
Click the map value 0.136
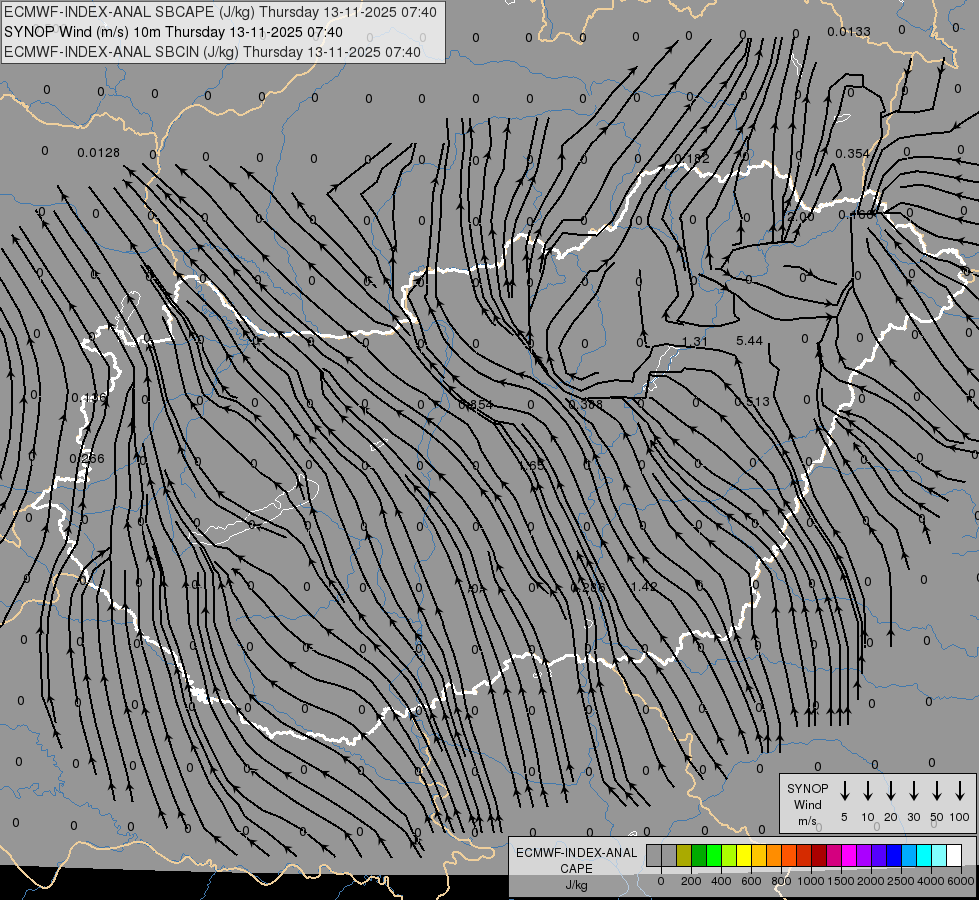click(89, 398)
